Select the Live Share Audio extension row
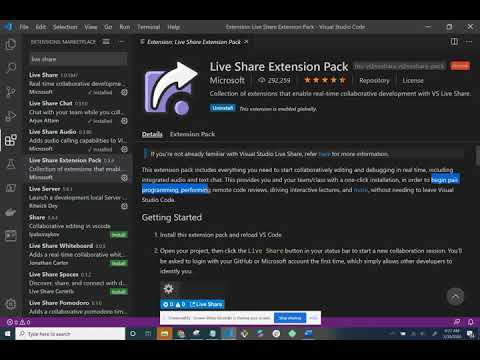Image resolution: width=480 pixels, height=360 pixels. coord(77,140)
